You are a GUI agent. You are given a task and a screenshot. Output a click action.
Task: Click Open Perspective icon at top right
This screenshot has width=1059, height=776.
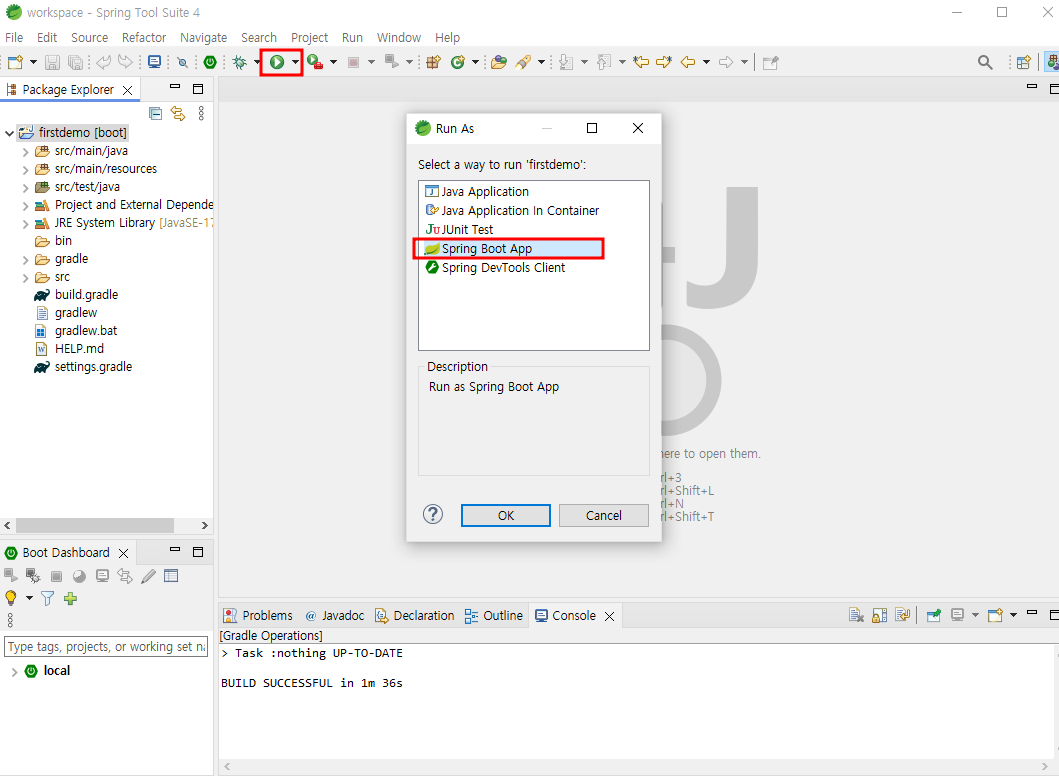[1024, 62]
